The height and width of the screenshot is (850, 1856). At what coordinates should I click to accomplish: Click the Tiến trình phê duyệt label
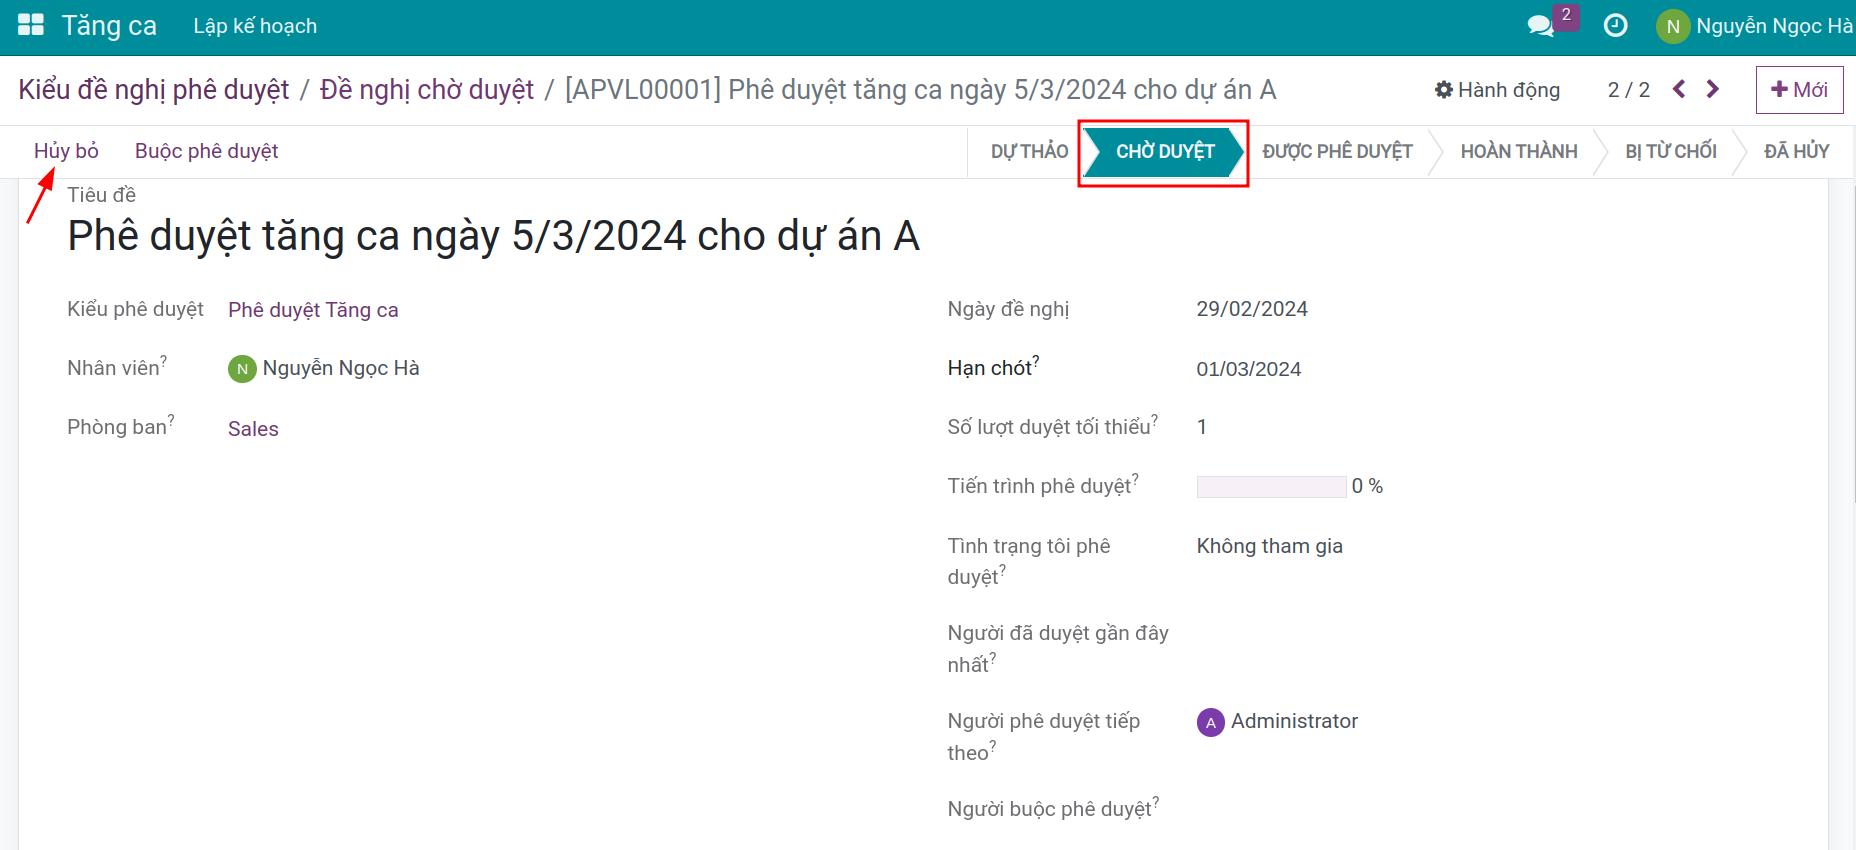pos(1043,485)
